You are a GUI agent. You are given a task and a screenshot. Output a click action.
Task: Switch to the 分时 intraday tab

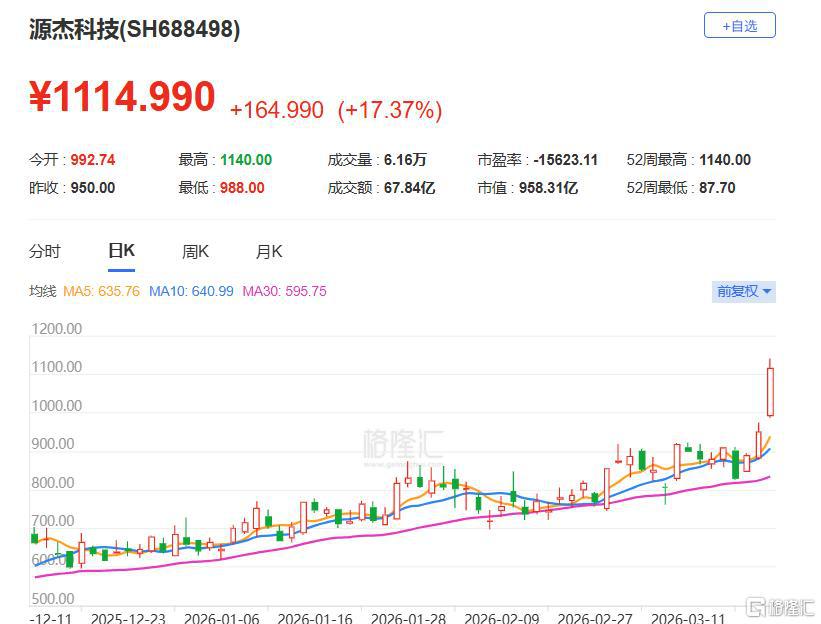42,251
